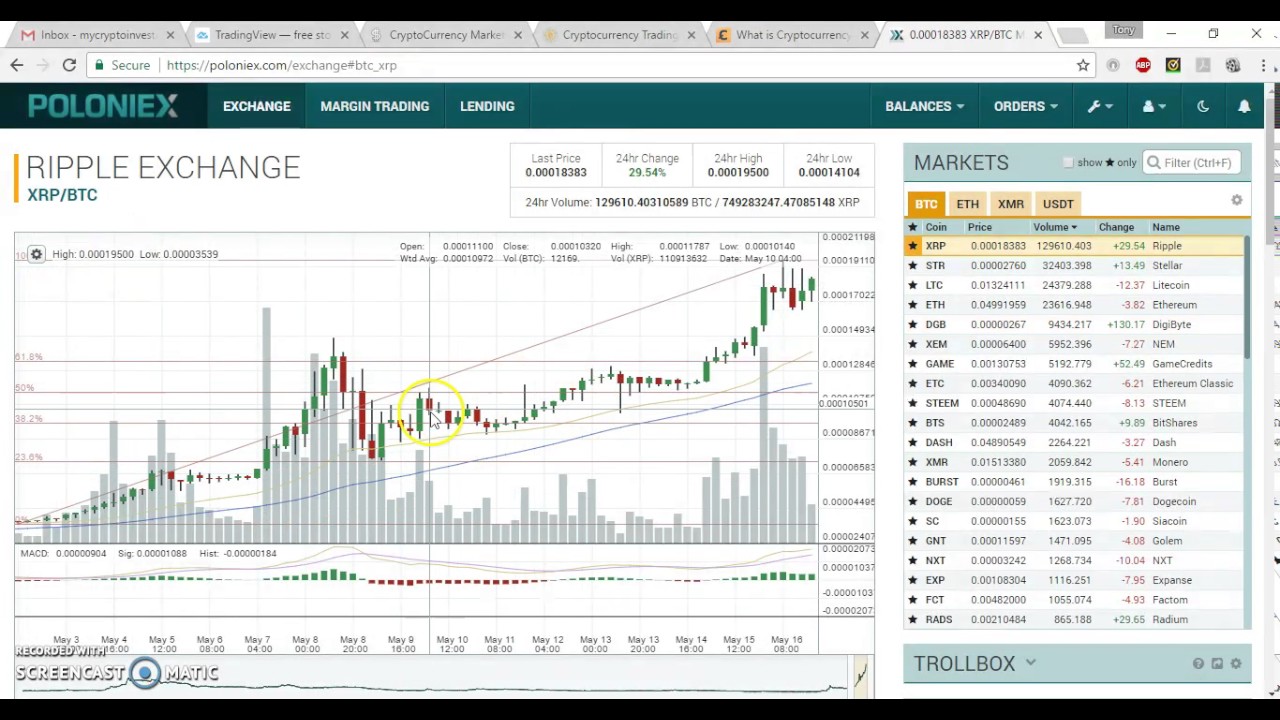1280x720 pixels.
Task: Click the Poloniex logo
Action: tap(103, 106)
